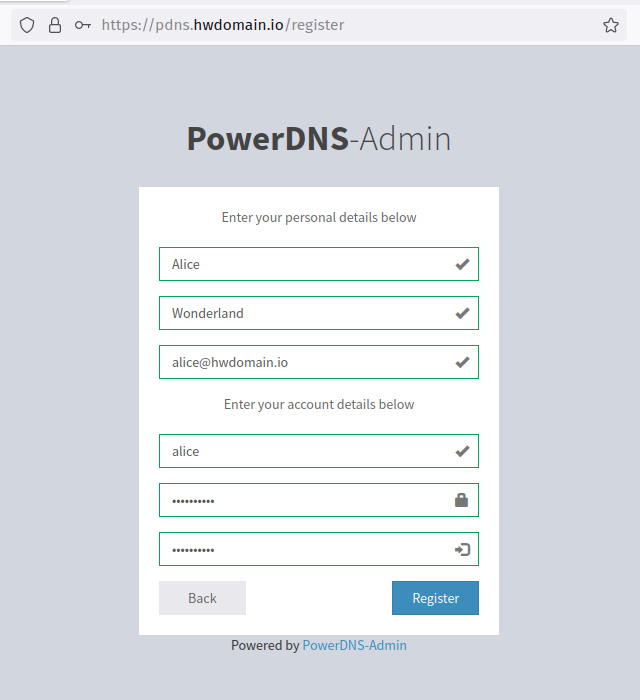640x700 pixels.
Task: Select the last name field containing Wonderland
Action: click(x=300, y=313)
